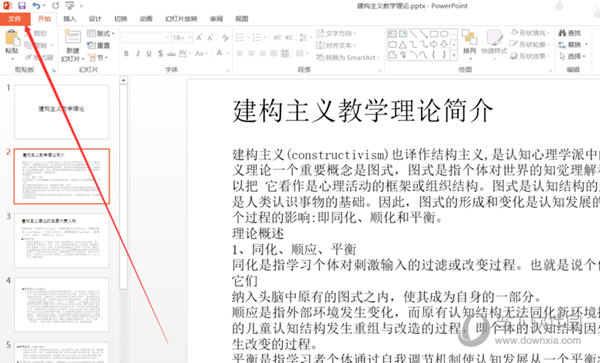The height and width of the screenshot is (363, 600).
Task: Open 形状填充 (Shape Fill) color option
Action: pyautogui.click(x=531, y=33)
